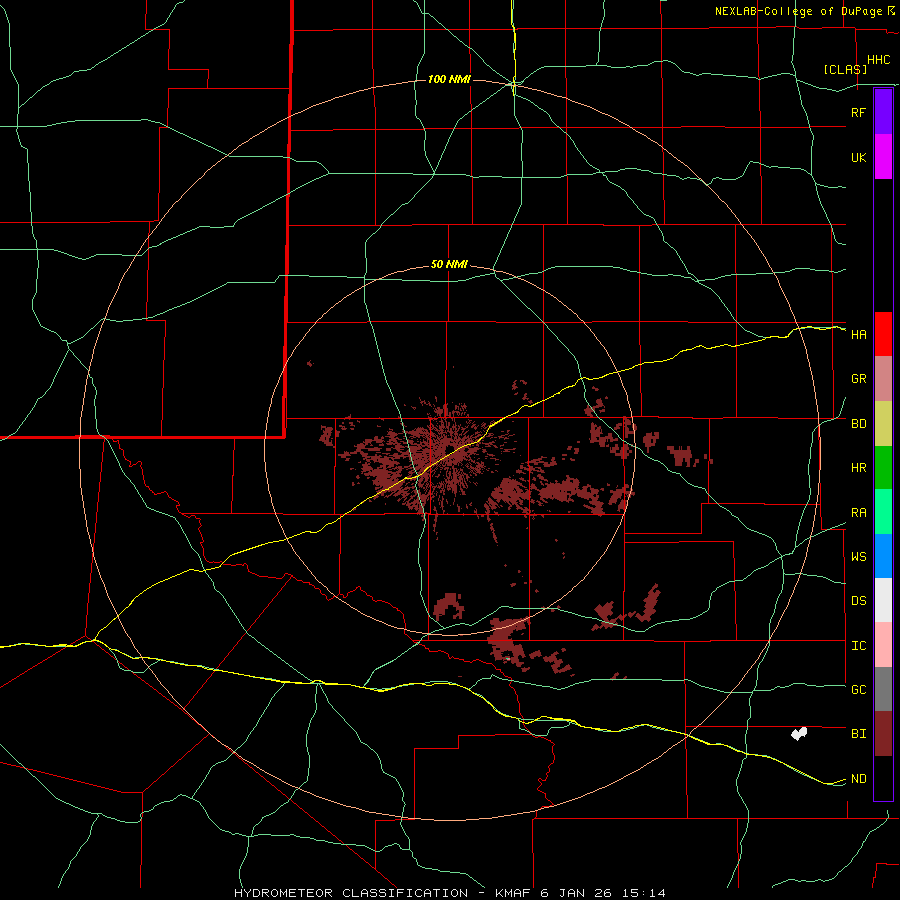Click the radar site center of the starburst echo
This screenshot has width=900, height=900.
point(449,449)
